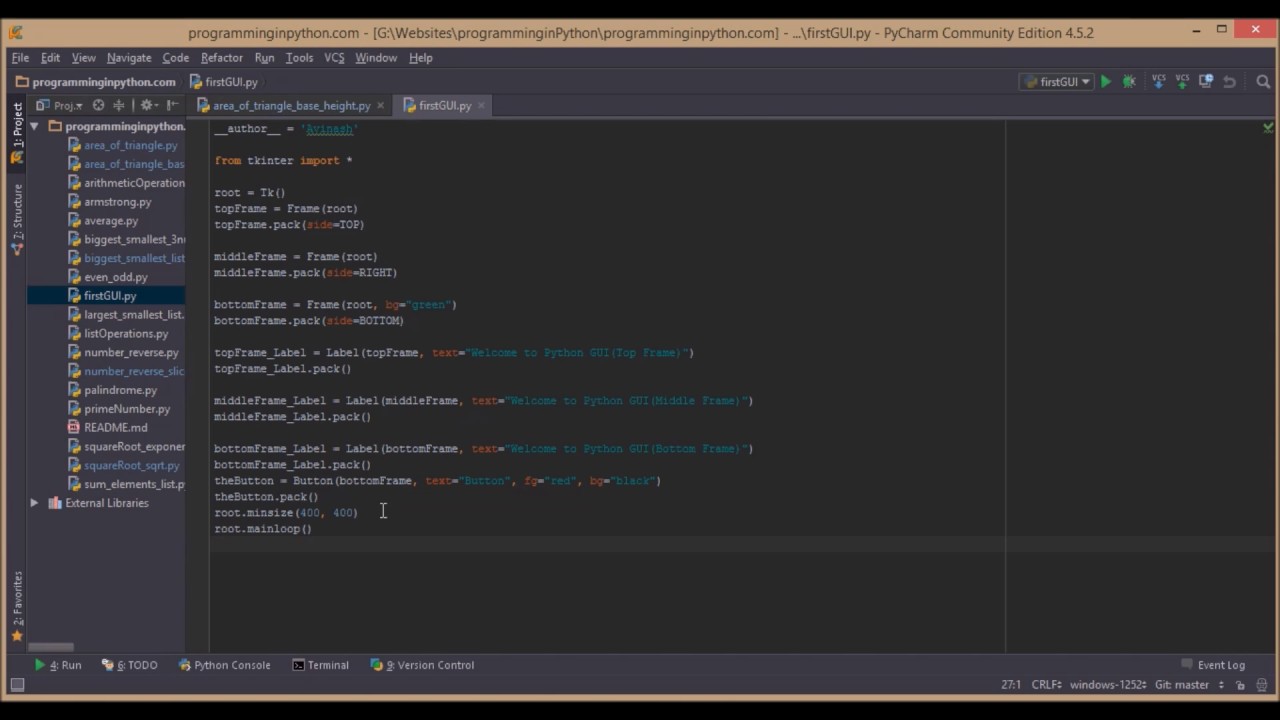Click the VCS commit changes icon
Screen dimensions: 1280x720
(1182, 82)
